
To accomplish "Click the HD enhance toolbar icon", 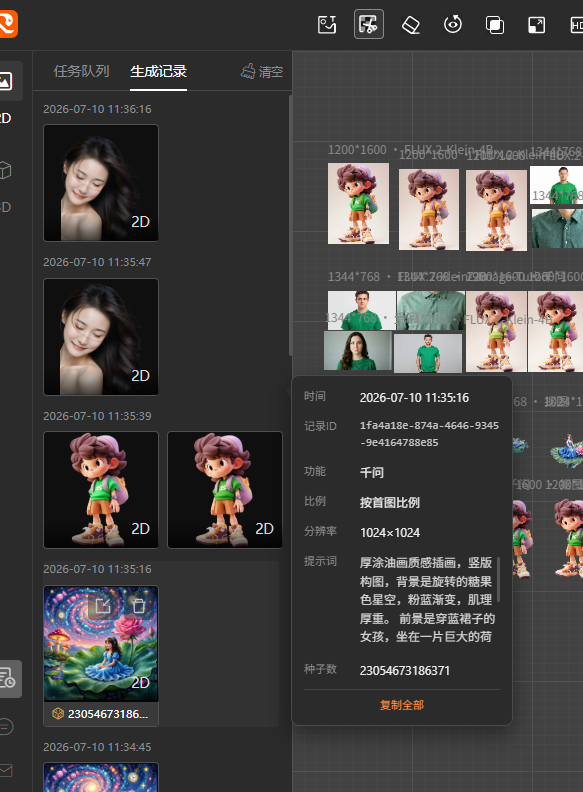I will (576, 24).
